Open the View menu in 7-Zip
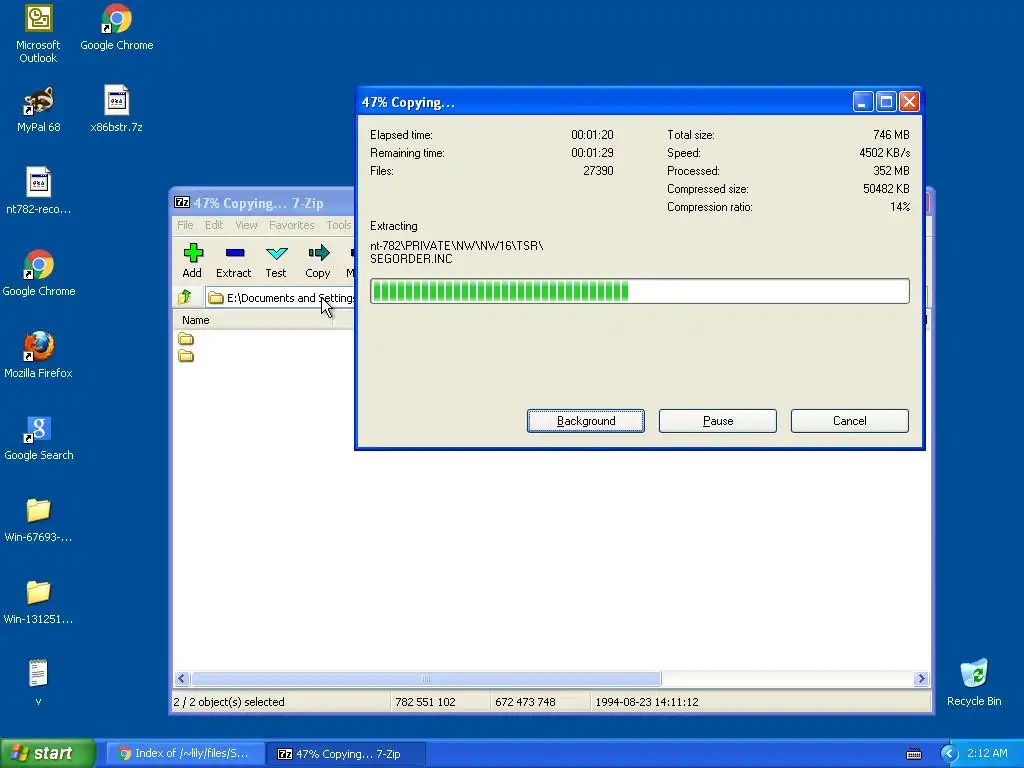 pos(246,225)
